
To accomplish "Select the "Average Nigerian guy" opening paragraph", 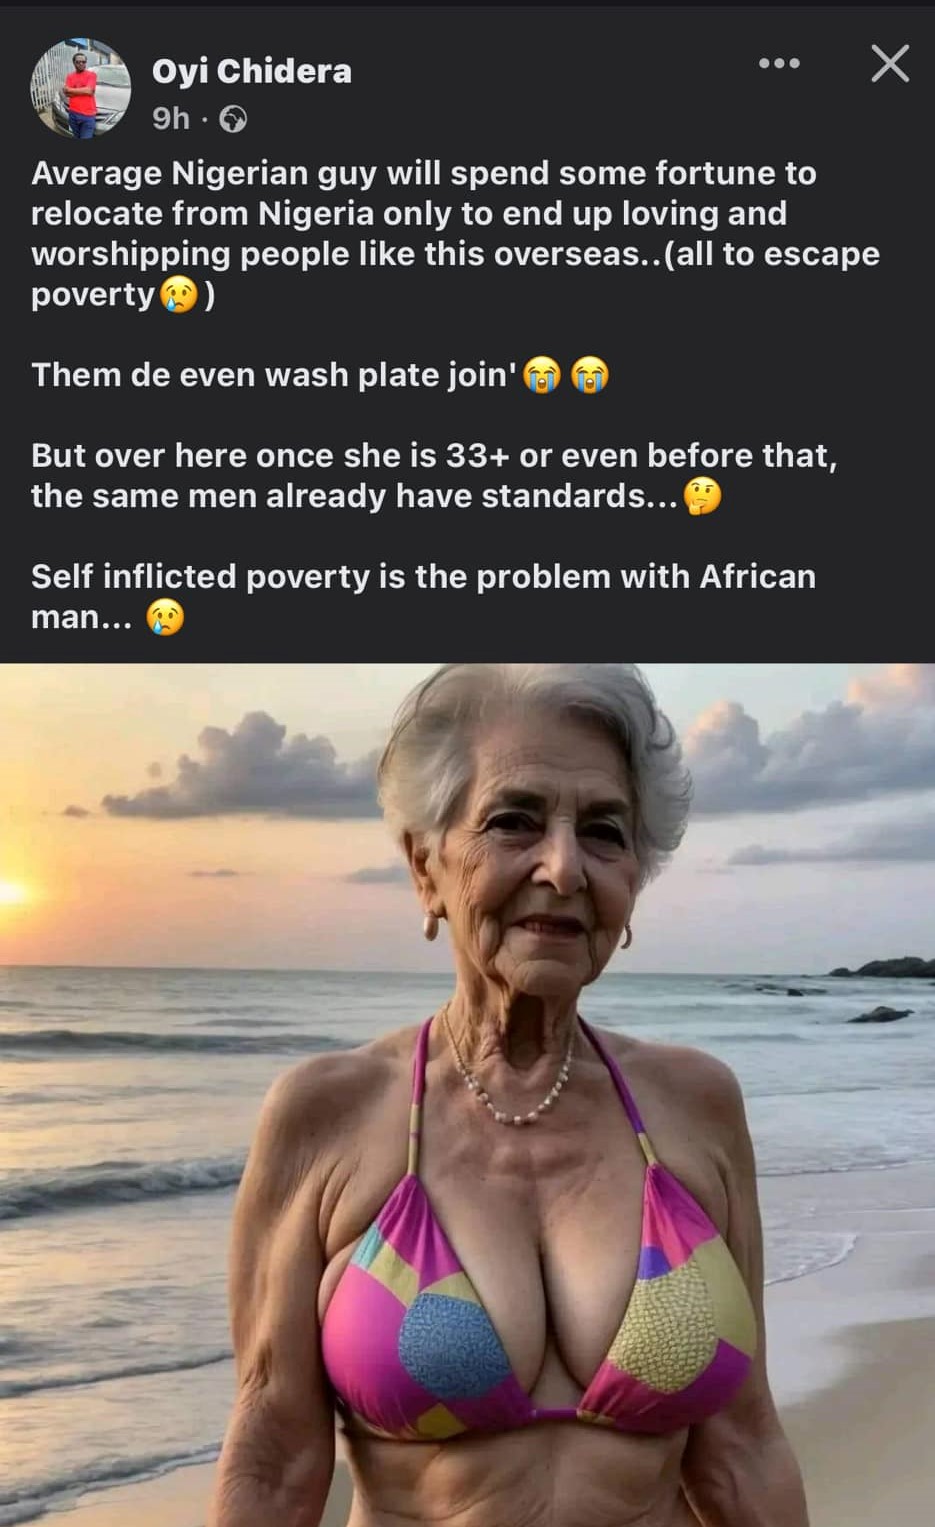I will (x=455, y=234).
